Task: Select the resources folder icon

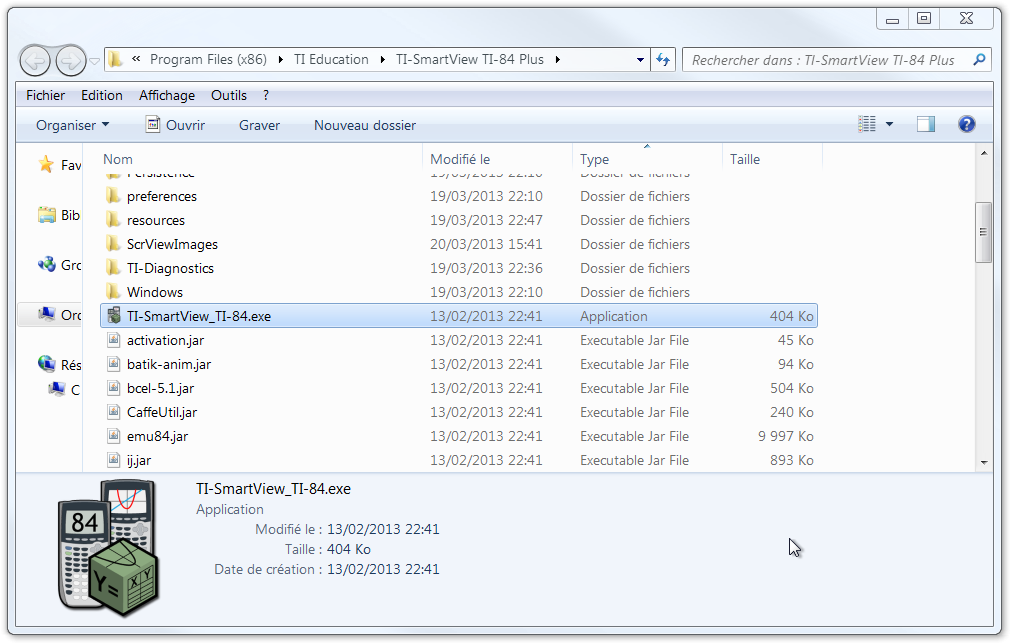Action: coord(113,220)
